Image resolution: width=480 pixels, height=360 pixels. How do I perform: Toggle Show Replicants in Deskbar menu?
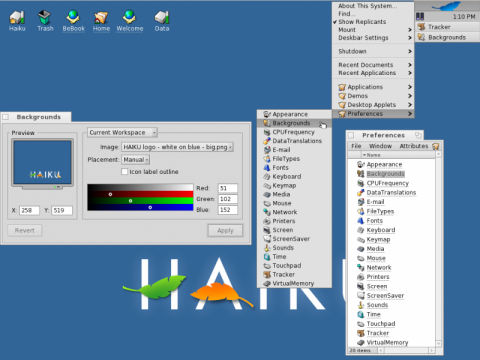[x=373, y=22]
